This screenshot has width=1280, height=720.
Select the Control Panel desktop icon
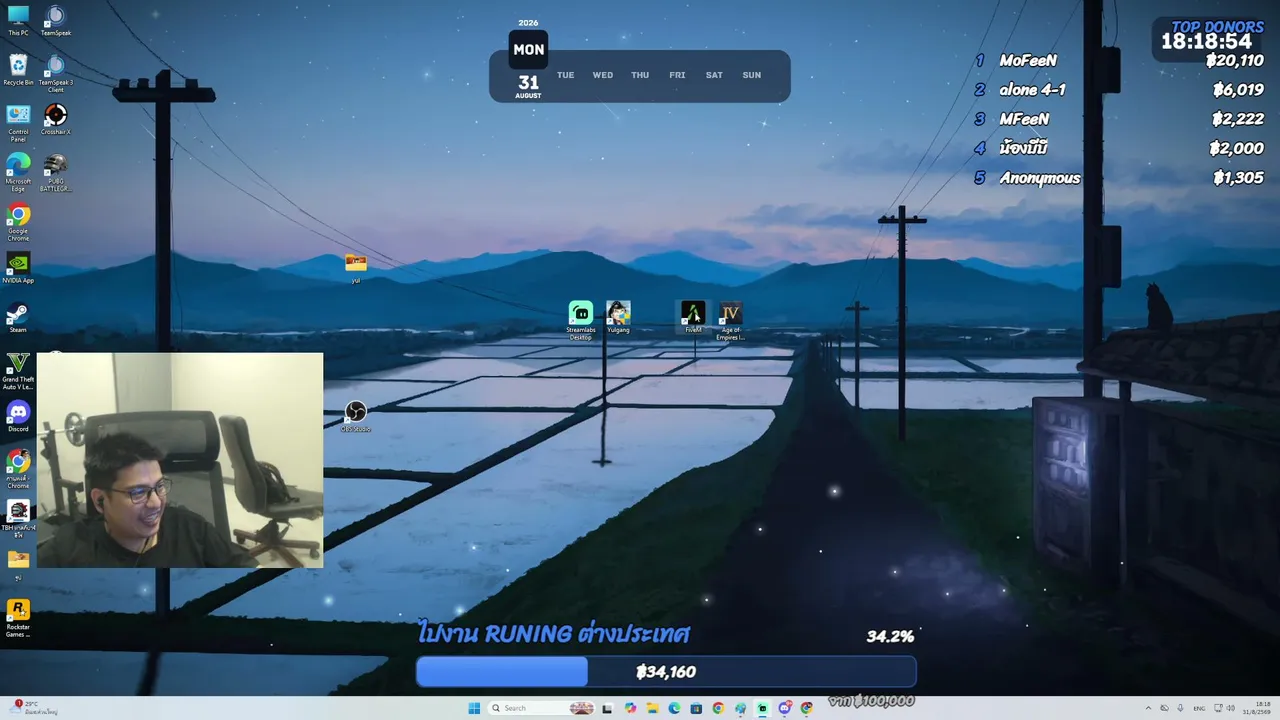[18, 121]
